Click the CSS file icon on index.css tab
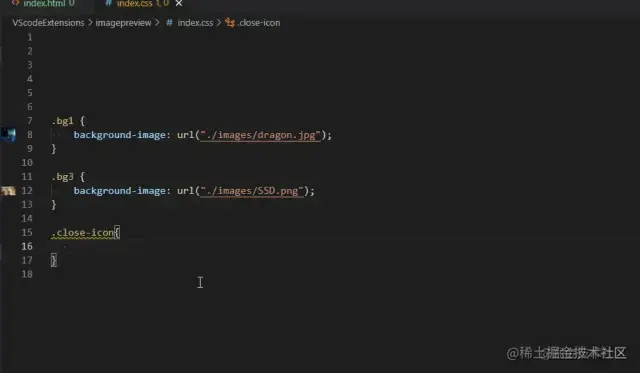Viewport: 640px width, 373px height. click(109, 3)
